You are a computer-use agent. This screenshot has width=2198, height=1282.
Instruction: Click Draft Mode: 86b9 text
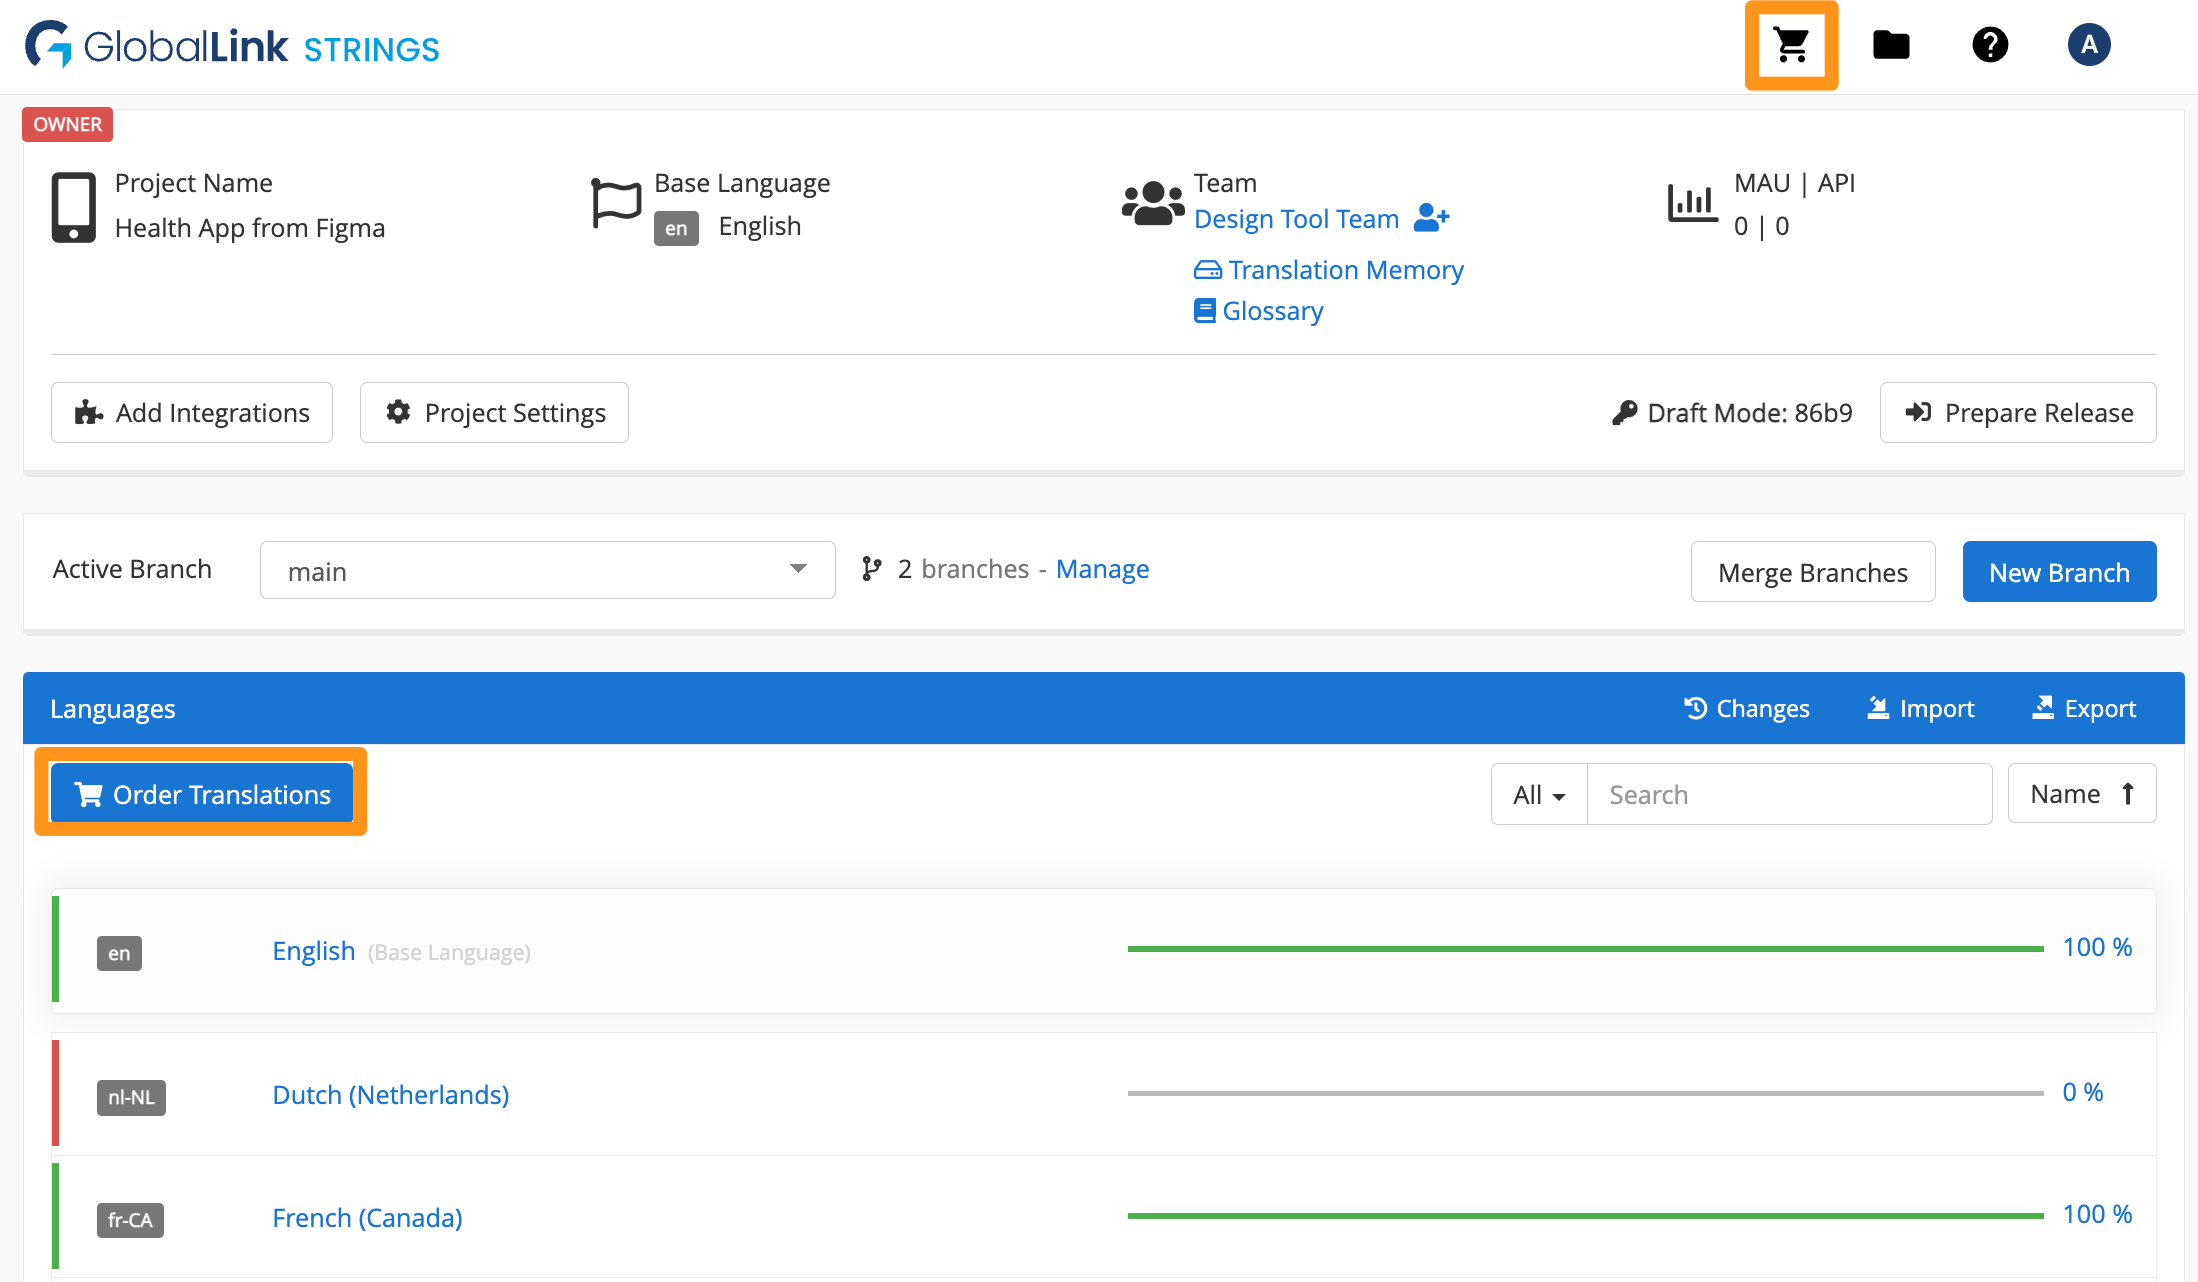tap(1750, 413)
